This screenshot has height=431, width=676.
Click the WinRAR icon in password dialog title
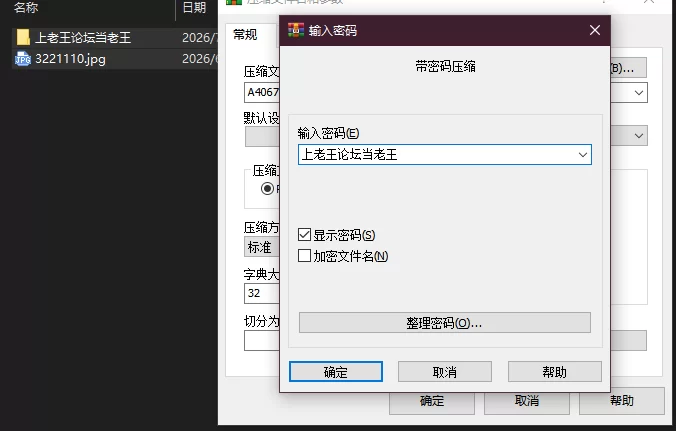click(296, 30)
